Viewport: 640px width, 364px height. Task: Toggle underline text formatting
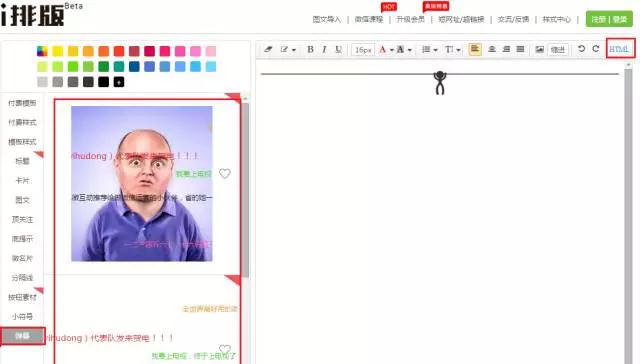click(x=338, y=49)
